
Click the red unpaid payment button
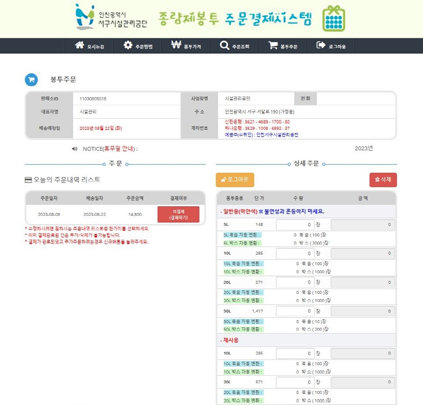(178, 214)
